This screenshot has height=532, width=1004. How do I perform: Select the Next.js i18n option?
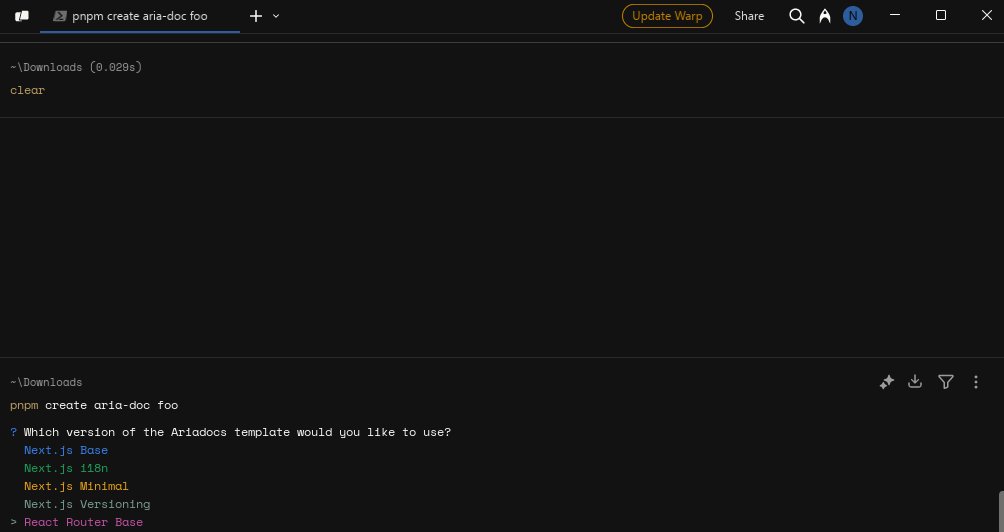(x=66, y=468)
